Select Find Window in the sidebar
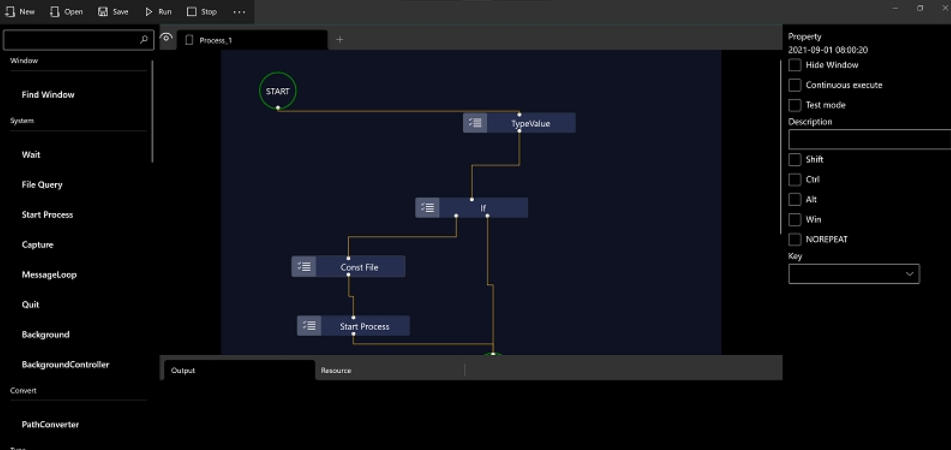Viewport: 951px width, 450px height. point(48,95)
